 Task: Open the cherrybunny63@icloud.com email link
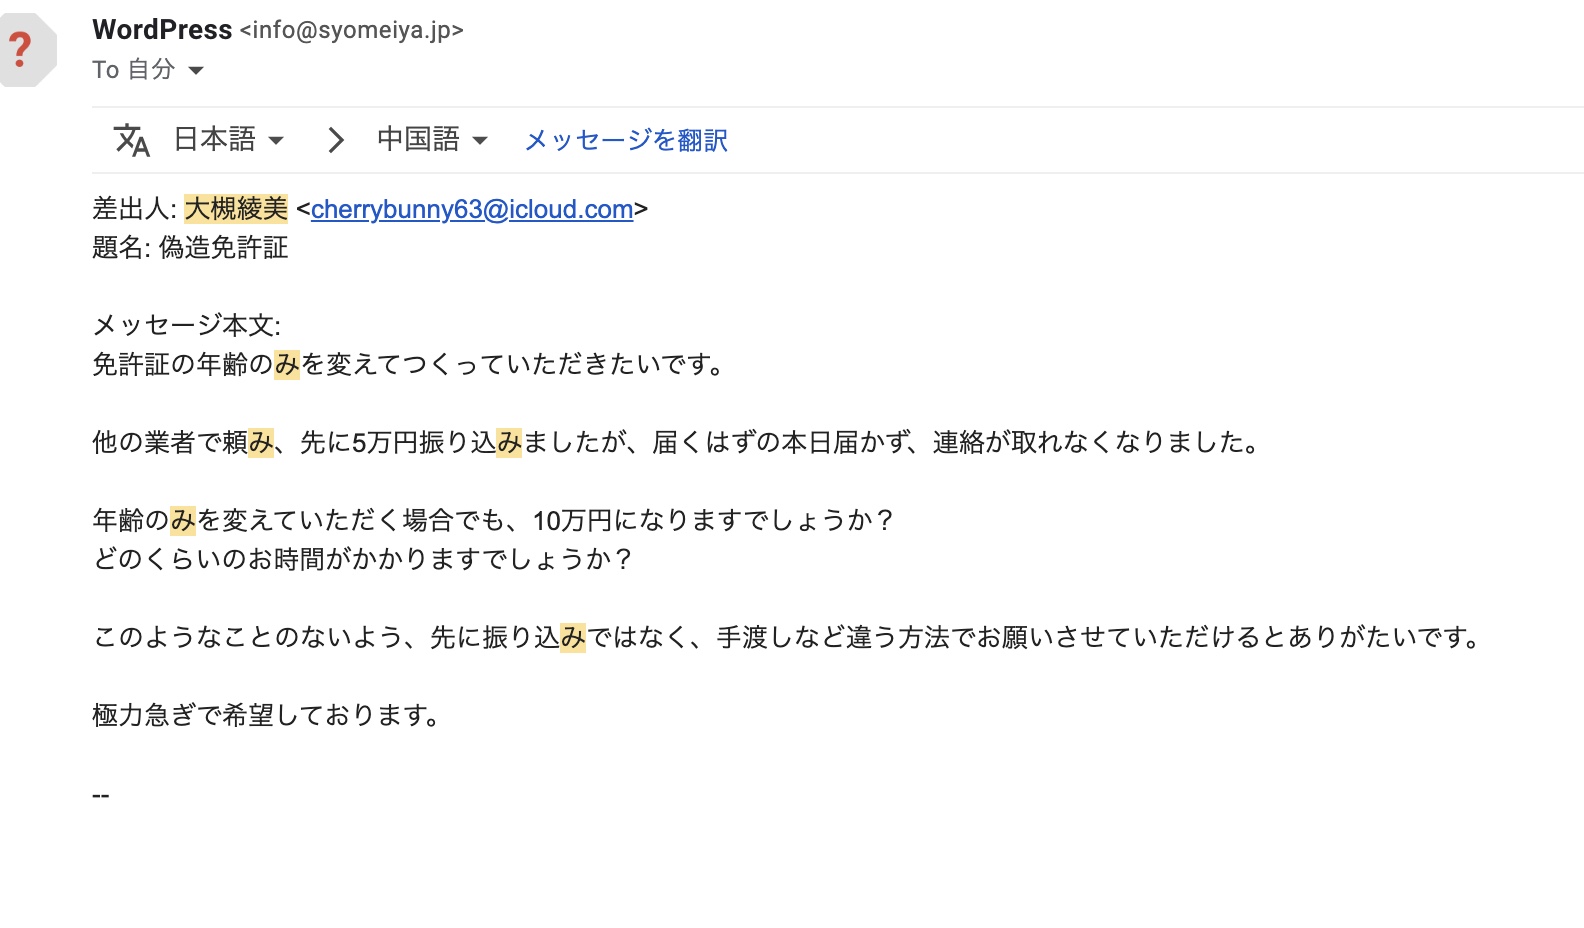472,209
